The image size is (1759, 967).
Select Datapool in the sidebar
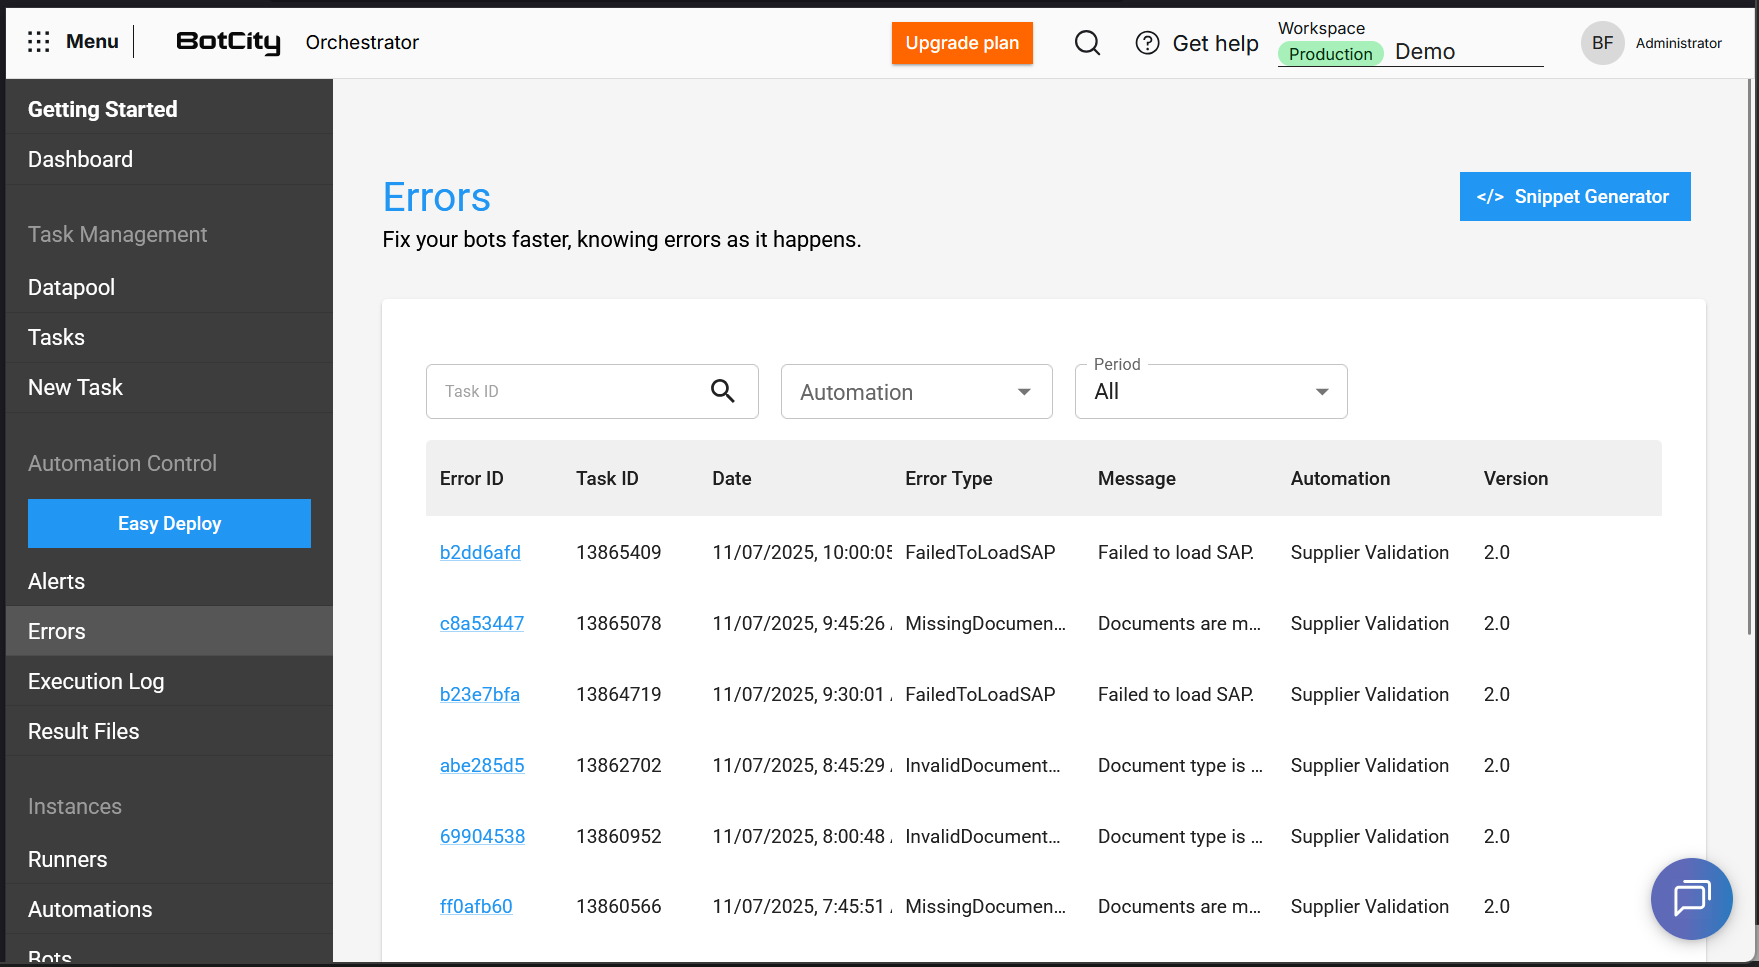coord(70,287)
